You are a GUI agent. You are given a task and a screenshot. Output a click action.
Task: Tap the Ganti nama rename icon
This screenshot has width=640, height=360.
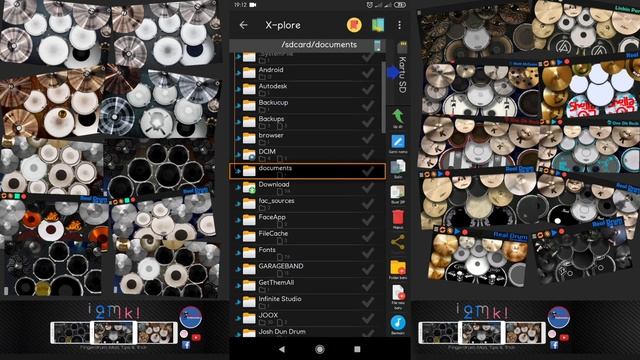[x=398, y=143]
